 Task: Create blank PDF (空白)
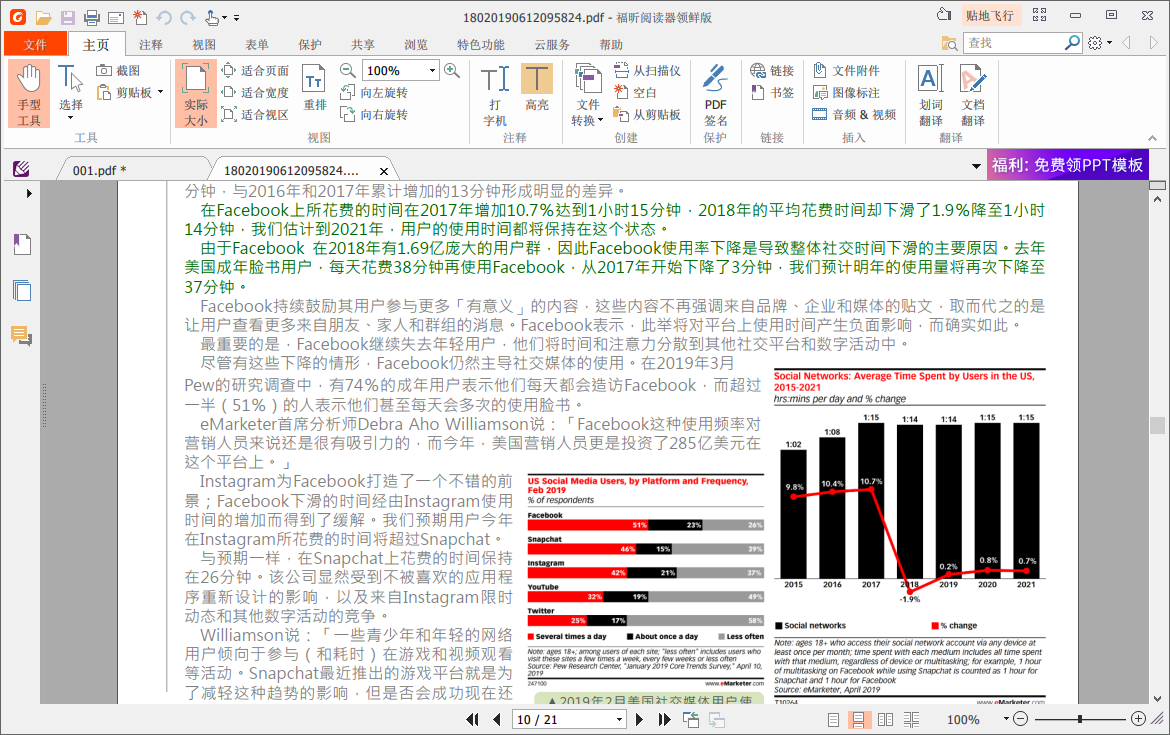(x=635, y=93)
